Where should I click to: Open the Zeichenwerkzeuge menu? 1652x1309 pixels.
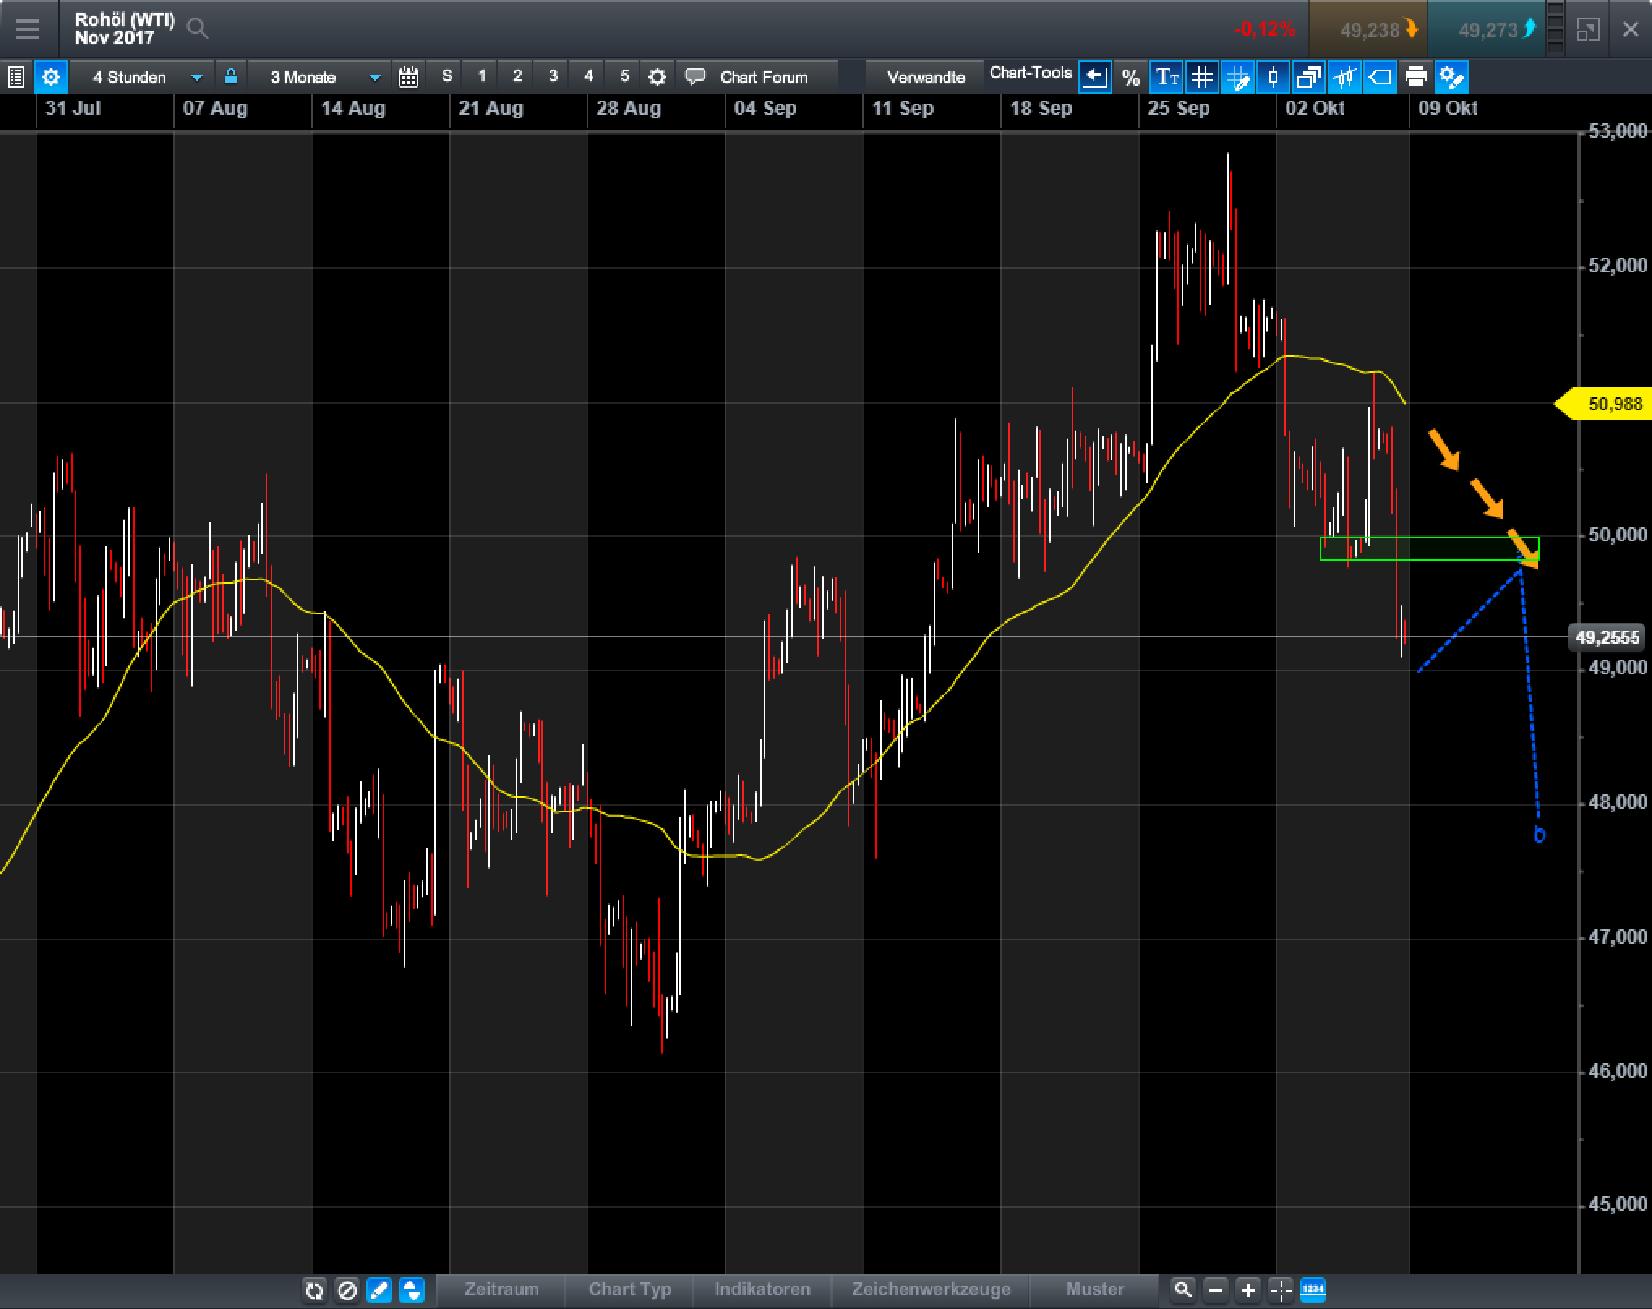(930, 1290)
